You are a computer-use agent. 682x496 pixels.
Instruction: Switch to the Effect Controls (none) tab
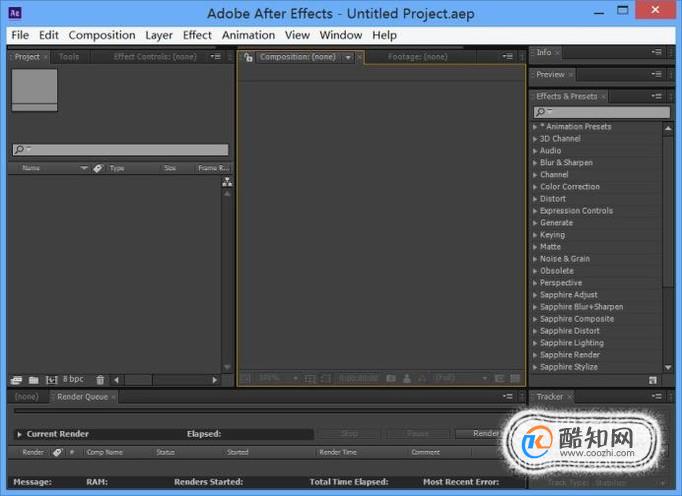[x=155, y=57]
